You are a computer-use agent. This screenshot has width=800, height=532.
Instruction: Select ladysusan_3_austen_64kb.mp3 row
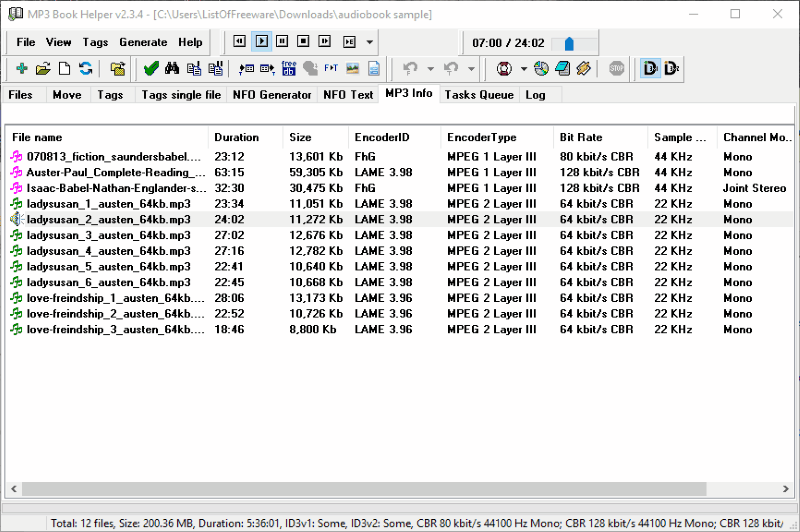(400, 235)
